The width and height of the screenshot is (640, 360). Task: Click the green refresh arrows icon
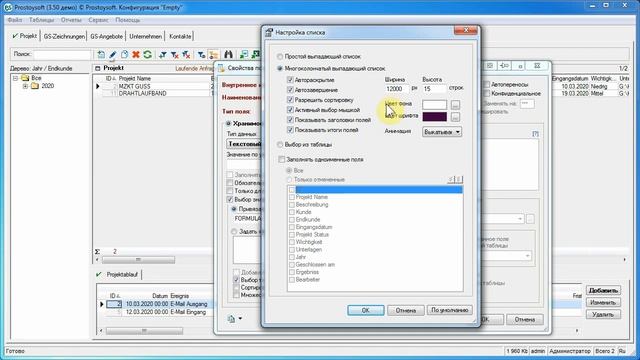coord(148,54)
